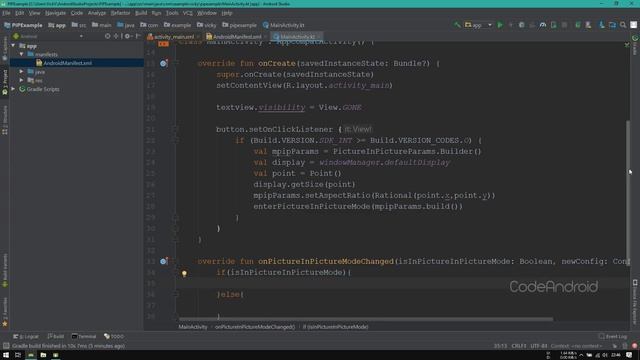640x360 pixels.
Task: Click the yellow intention lightbulb in the editor
Action: pyautogui.click(x=184, y=273)
